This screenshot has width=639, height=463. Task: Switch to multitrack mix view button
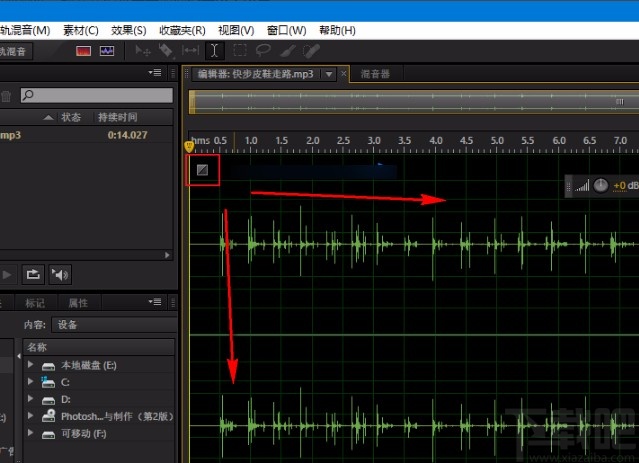(x=15, y=51)
